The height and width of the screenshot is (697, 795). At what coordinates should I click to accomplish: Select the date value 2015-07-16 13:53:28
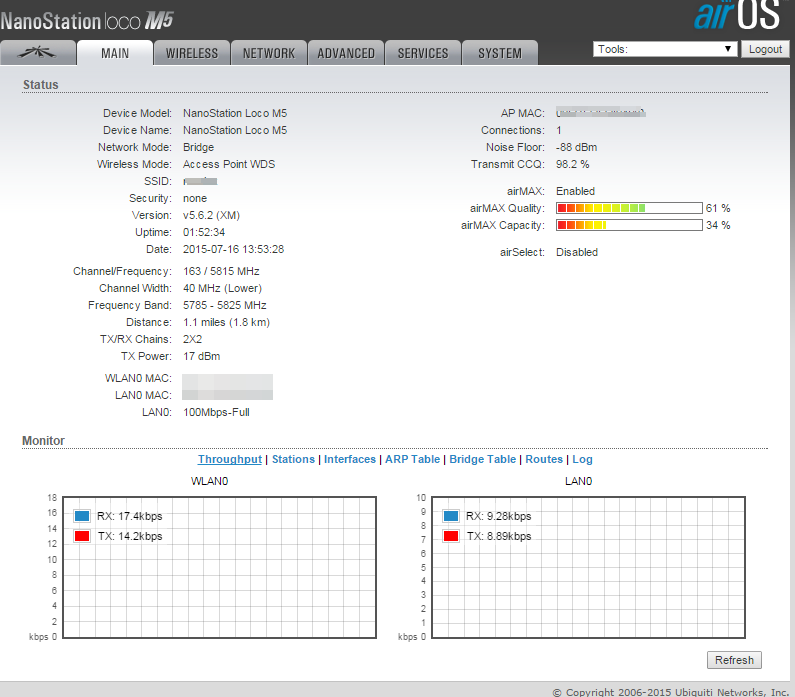(233, 249)
